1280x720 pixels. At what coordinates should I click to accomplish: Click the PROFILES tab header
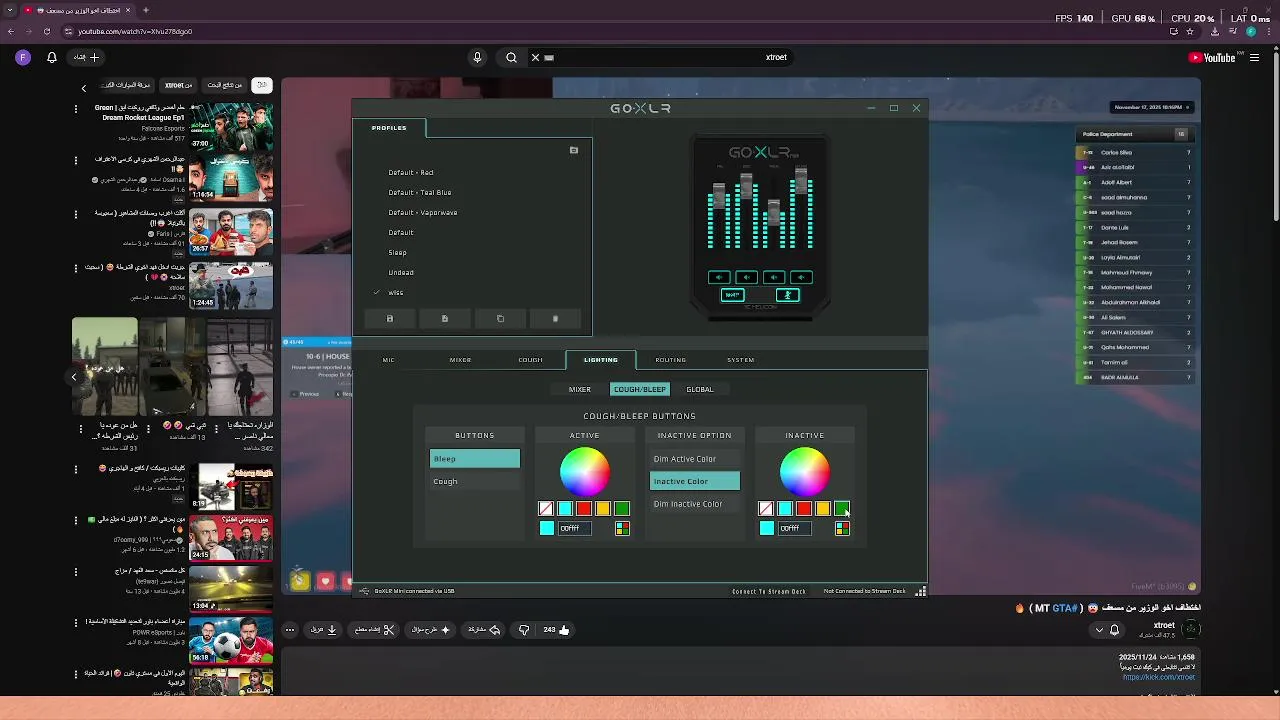tap(389, 128)
